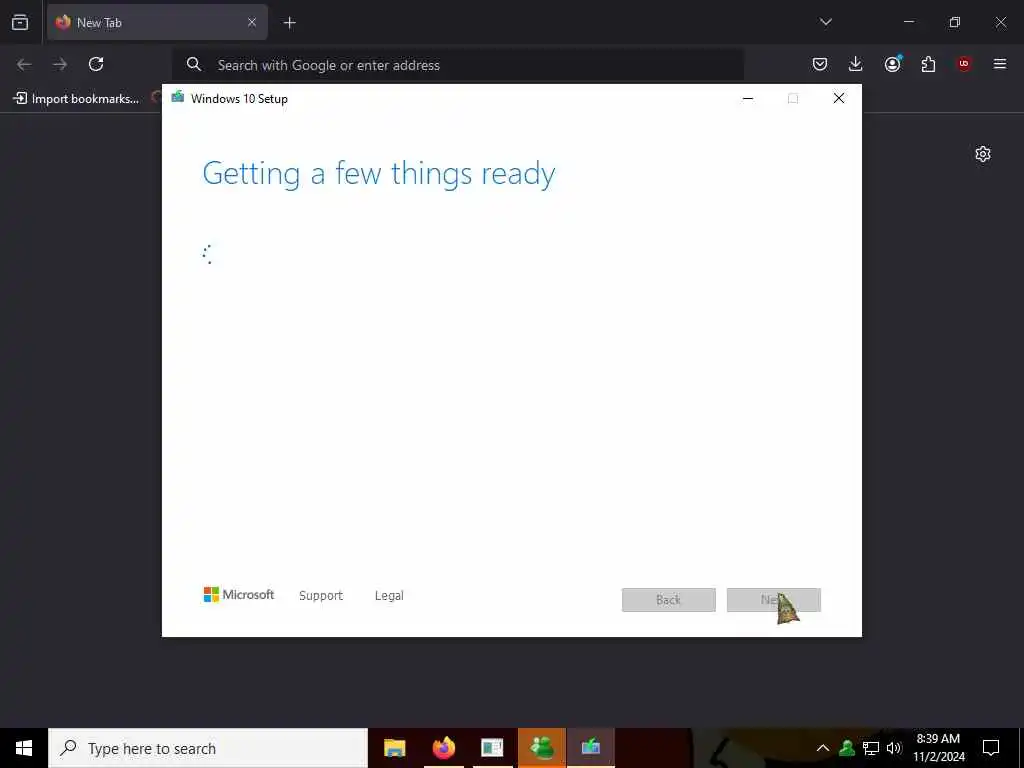Image resolution: width=1024 pixels, height=768 pixels.
Task: Open the list all tabs chevron
Action: 825,22
